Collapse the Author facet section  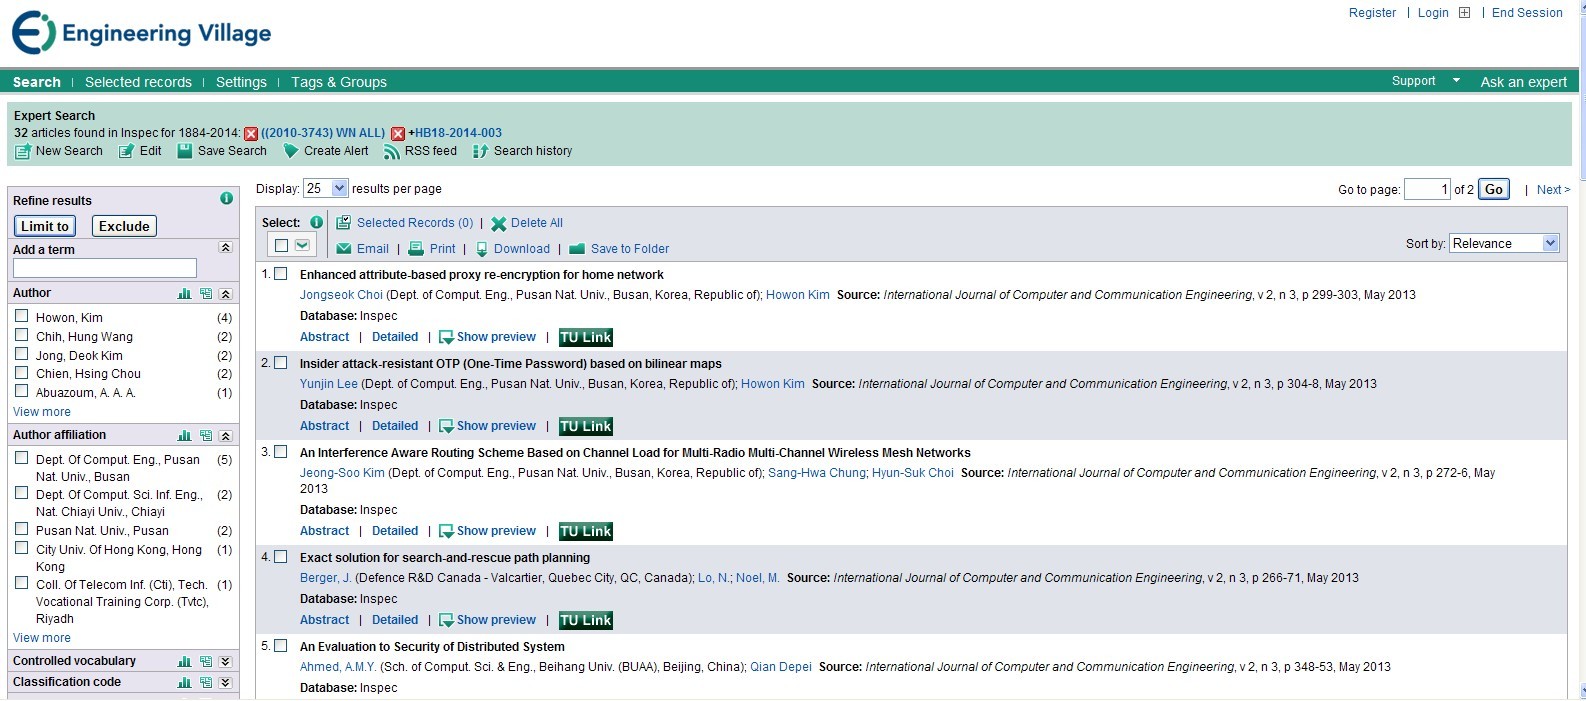click(226, 293)
